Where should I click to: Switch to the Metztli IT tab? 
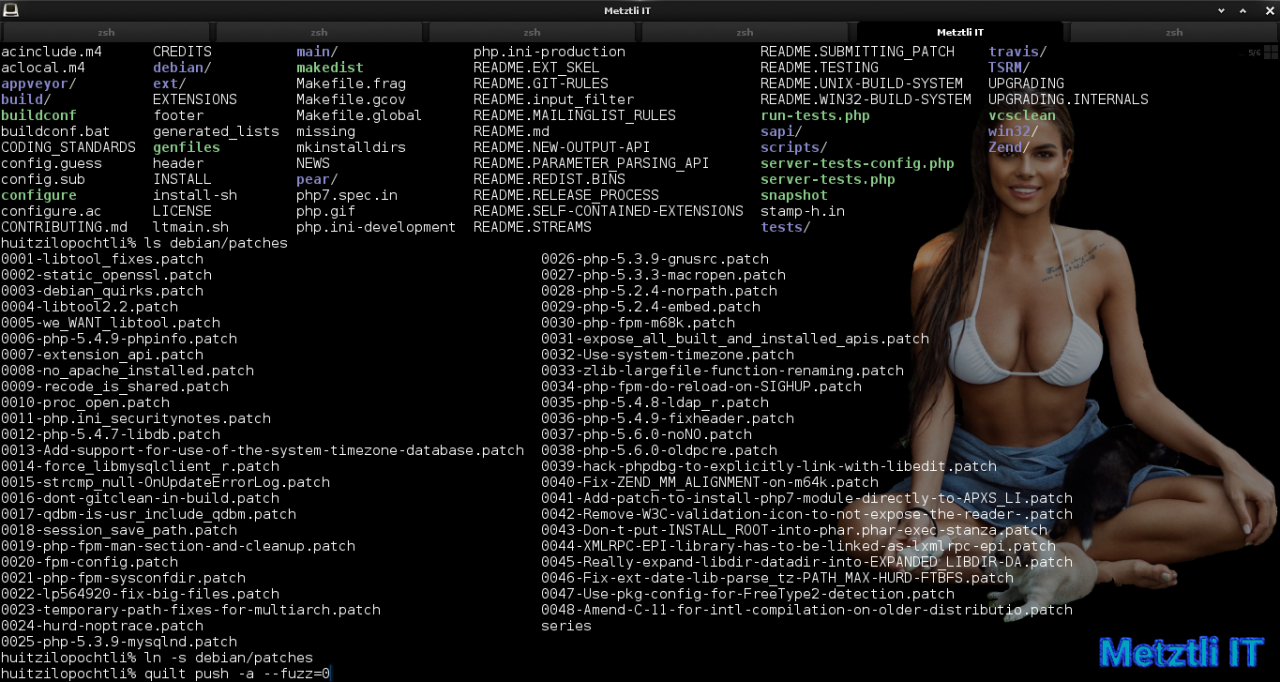pyautogui.click(x=960, y=32)
